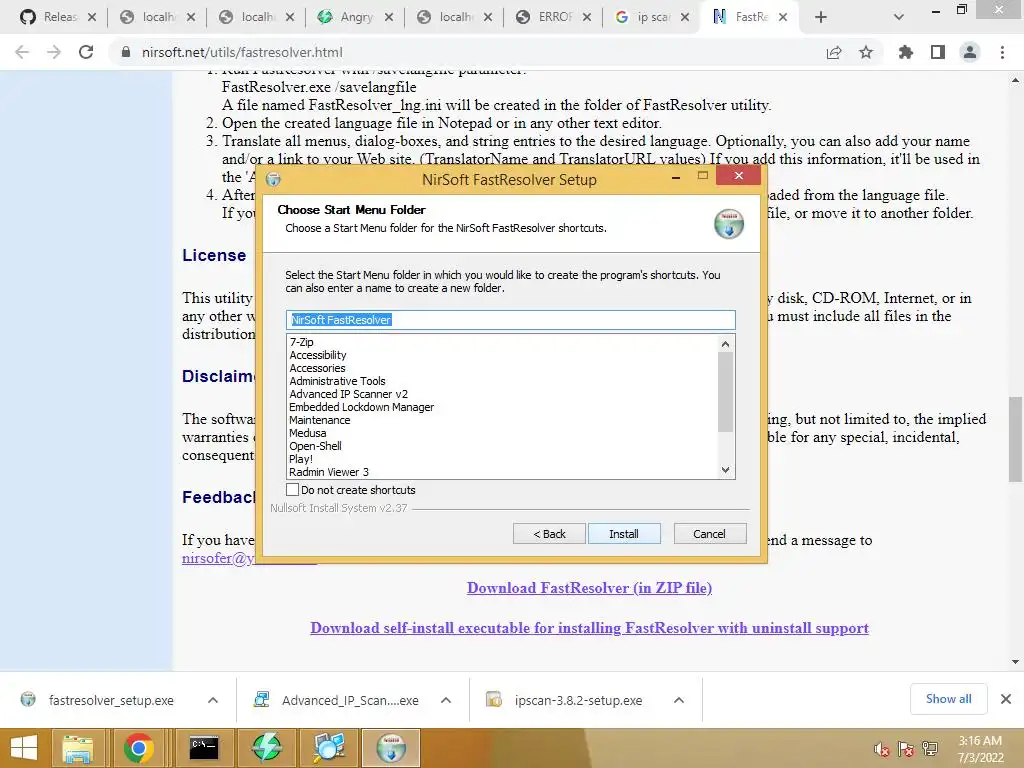
Task: Open the Command Prompt taskbar icon
Action: tap(204, 748)
